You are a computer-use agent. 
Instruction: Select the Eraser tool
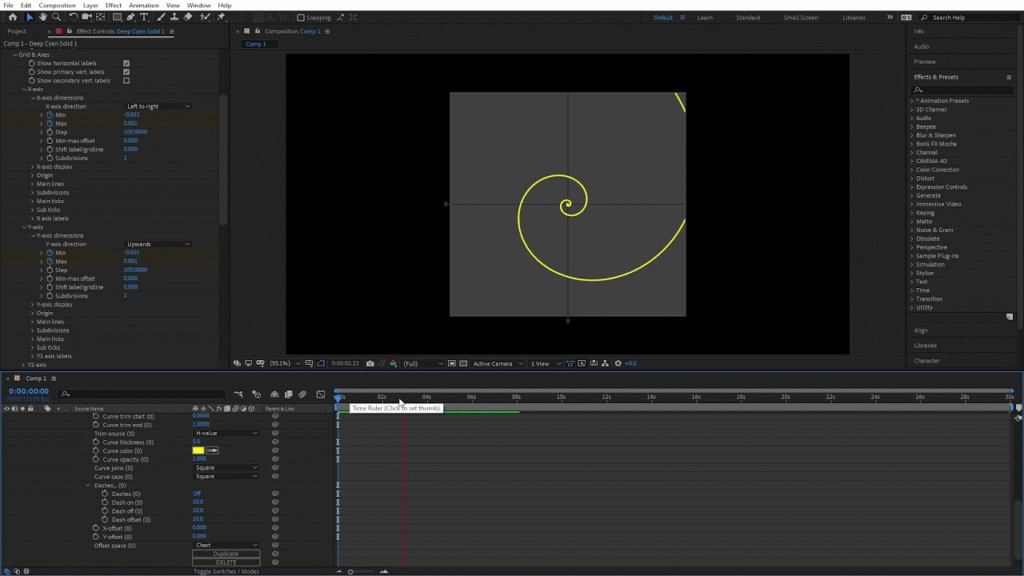click(x=188, y=17)
